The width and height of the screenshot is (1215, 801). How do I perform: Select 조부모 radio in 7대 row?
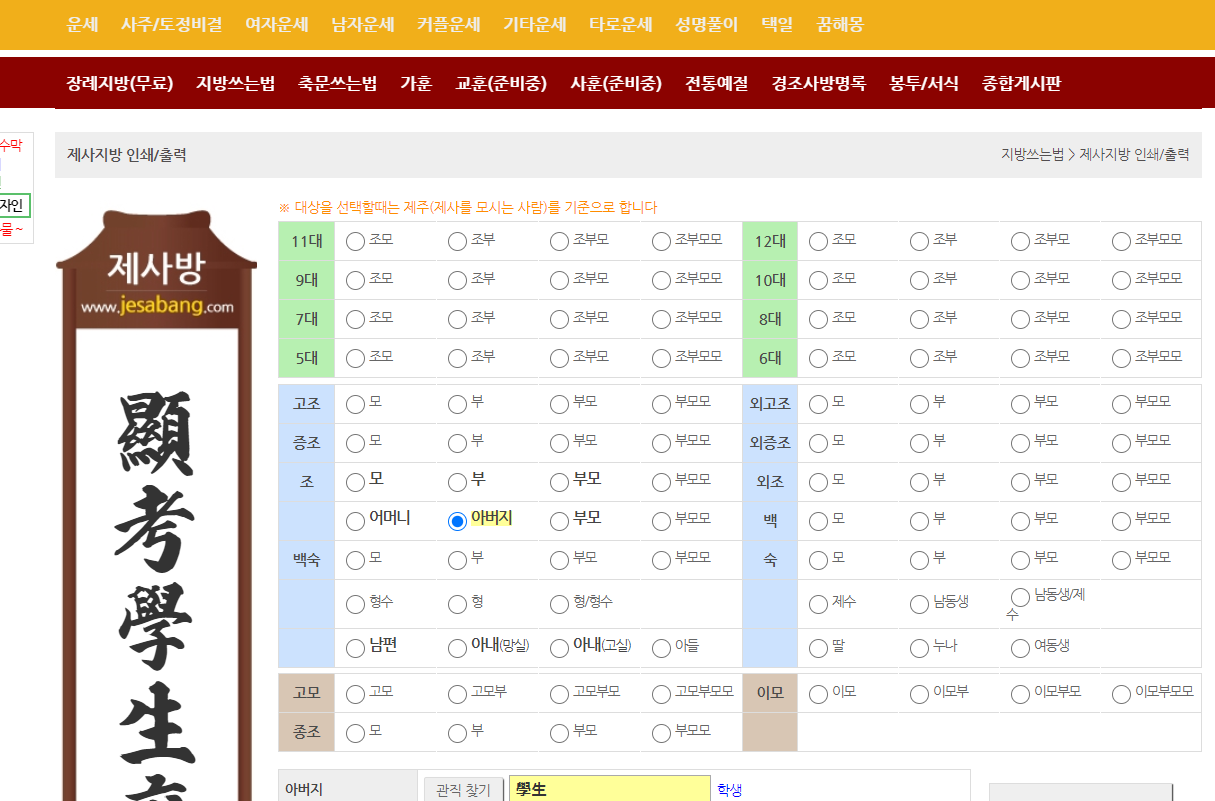pos(559,319)
